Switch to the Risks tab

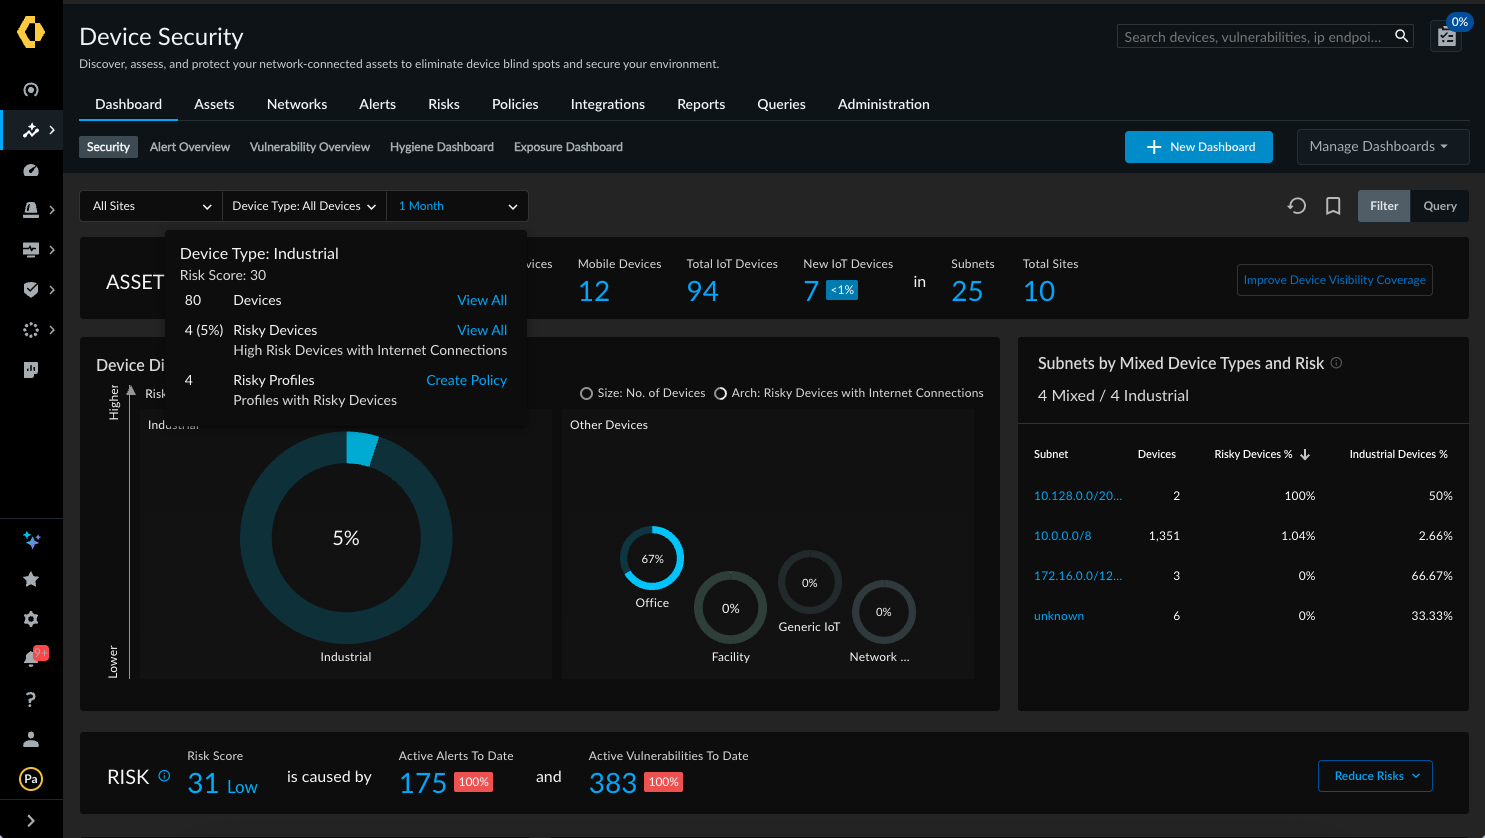(x=443, y=104)
